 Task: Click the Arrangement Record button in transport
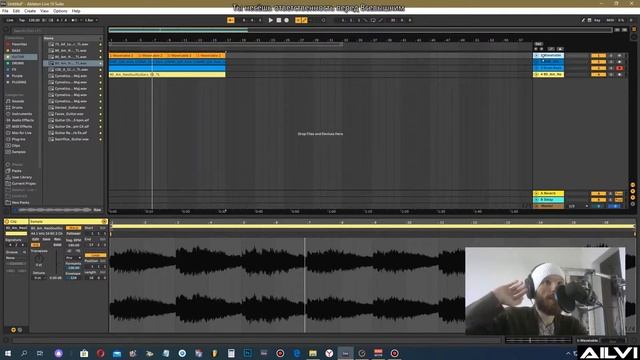click(287, 20)
